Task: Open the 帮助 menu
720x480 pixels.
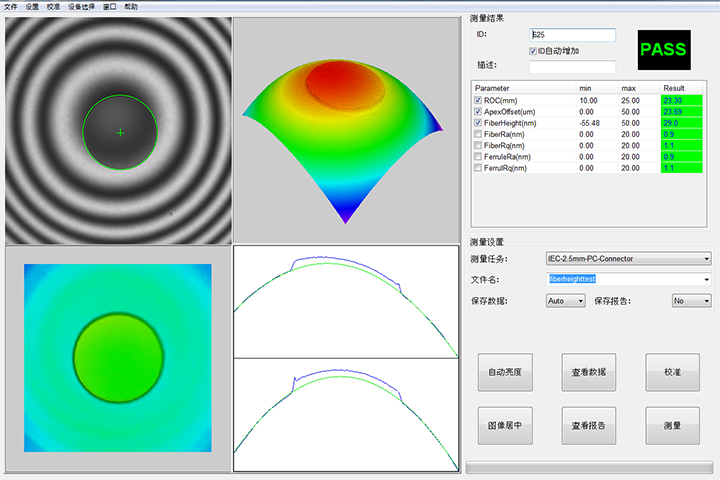Action: point(131,6)
